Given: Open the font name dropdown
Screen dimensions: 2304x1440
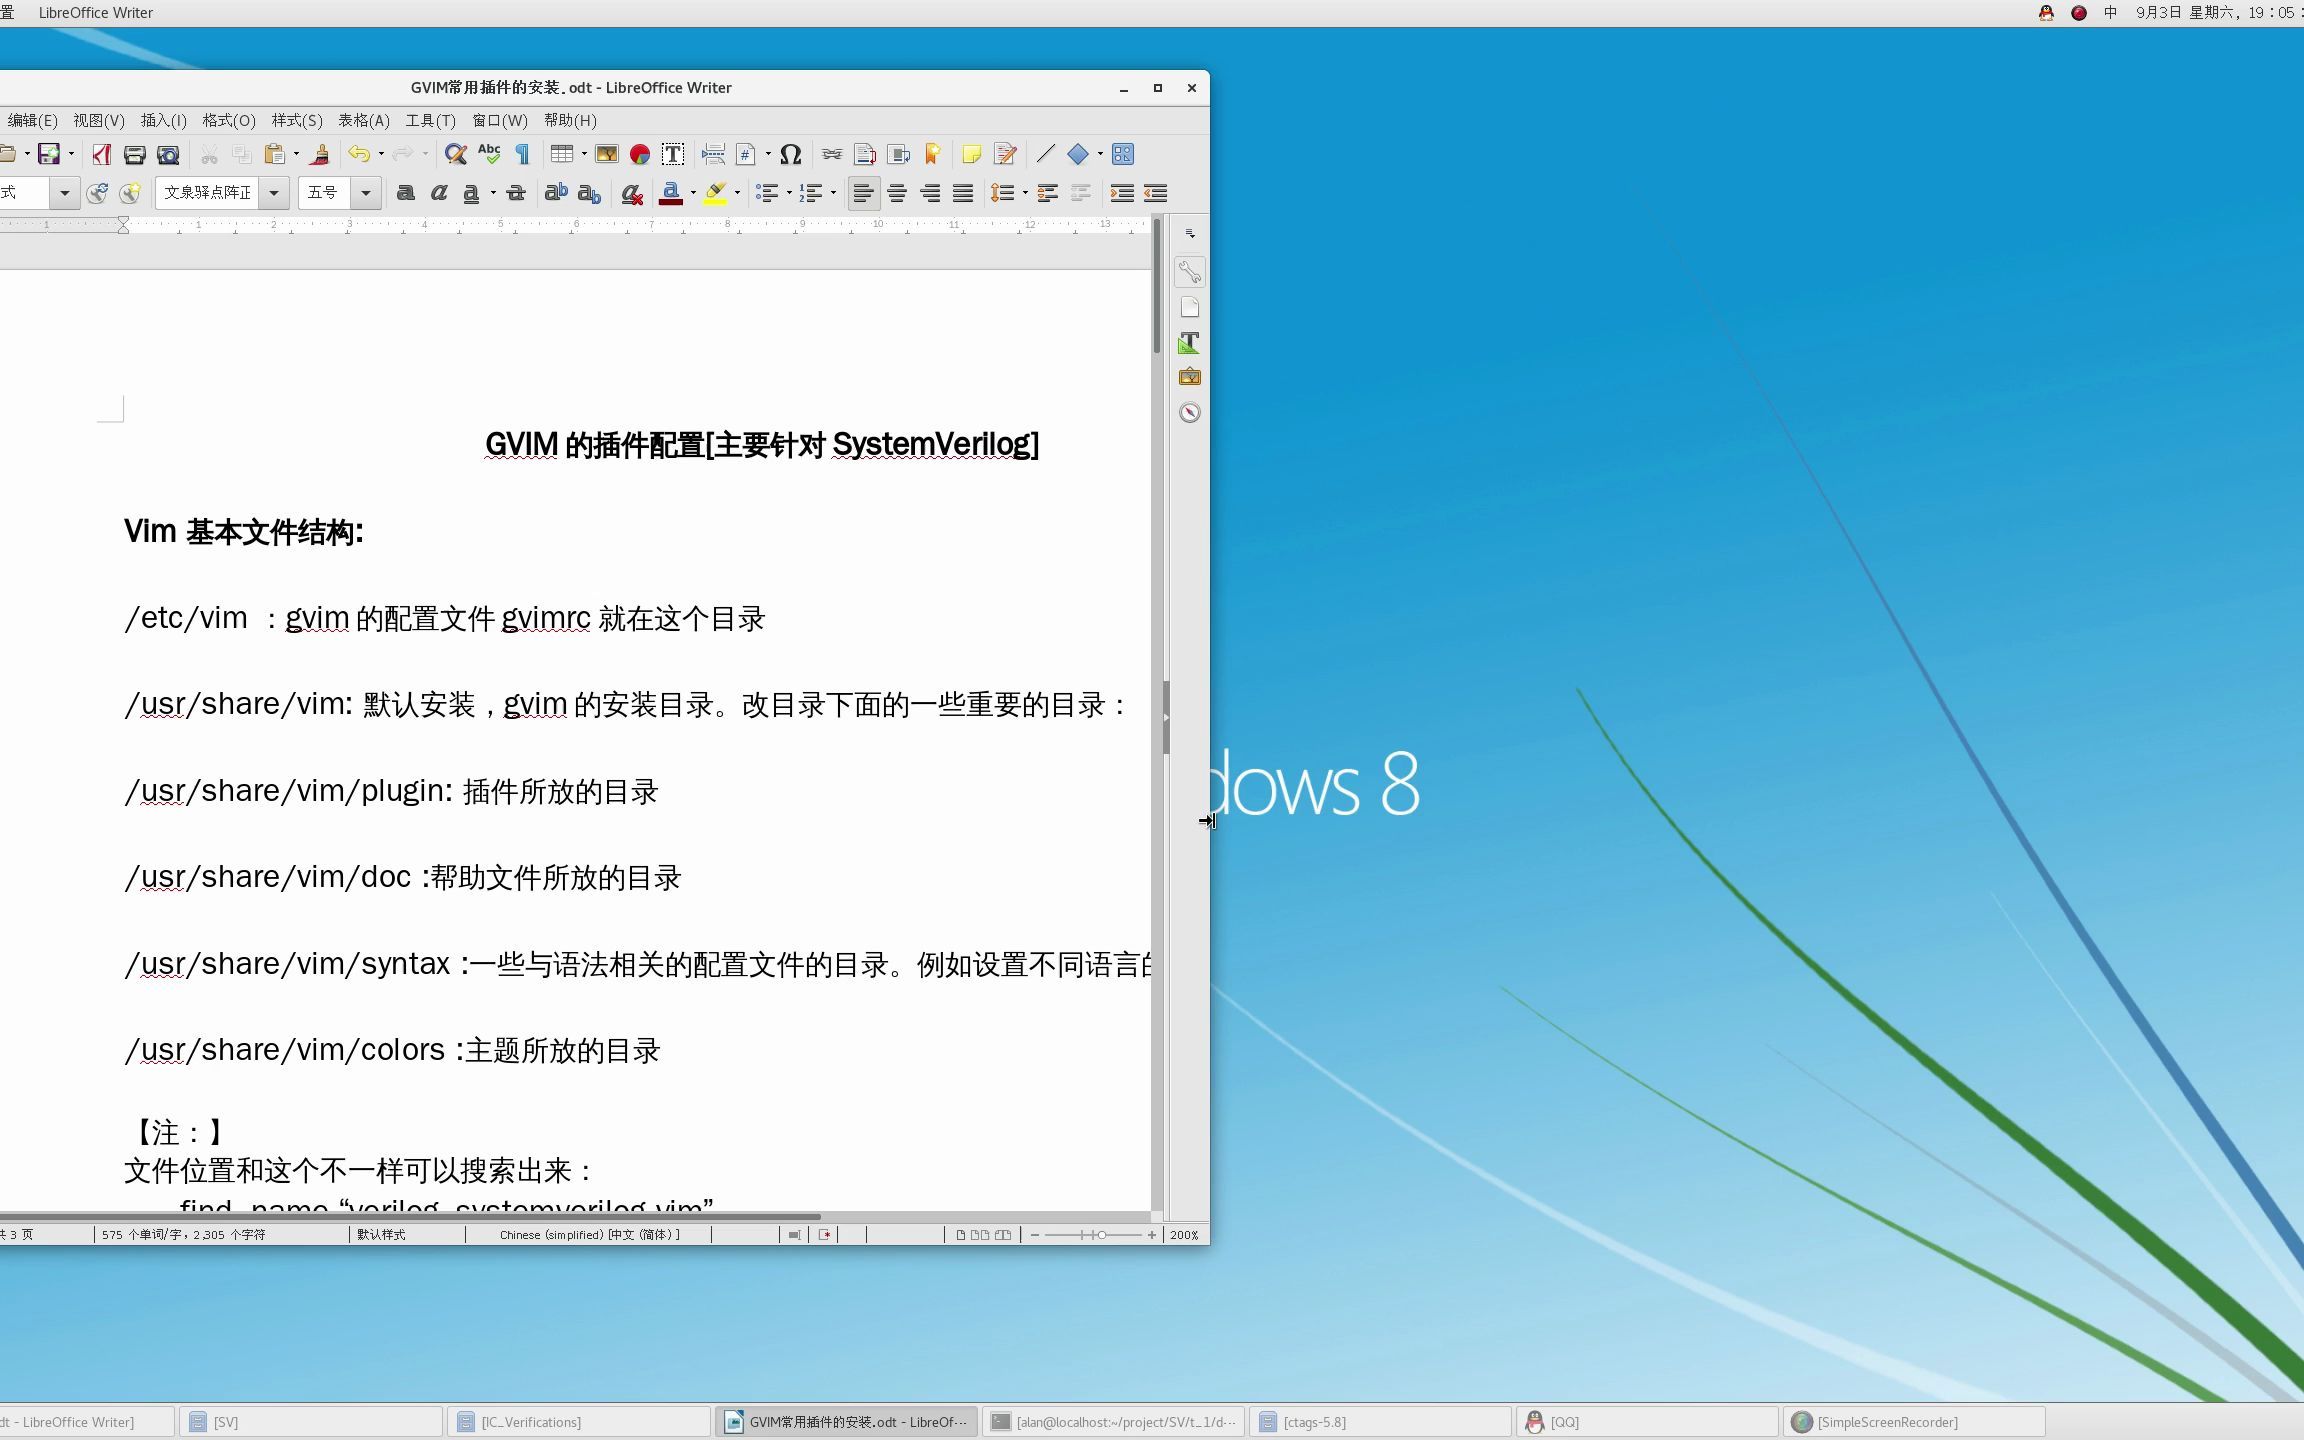Looking at the screenshot, I should [x=273, y=193].
